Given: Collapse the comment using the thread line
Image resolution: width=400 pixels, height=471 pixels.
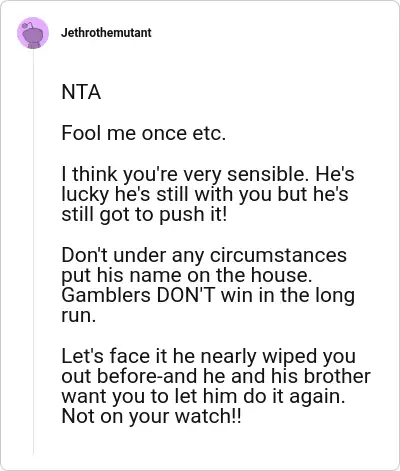Looking at the screenshot, I should click(x=33, y=252).
